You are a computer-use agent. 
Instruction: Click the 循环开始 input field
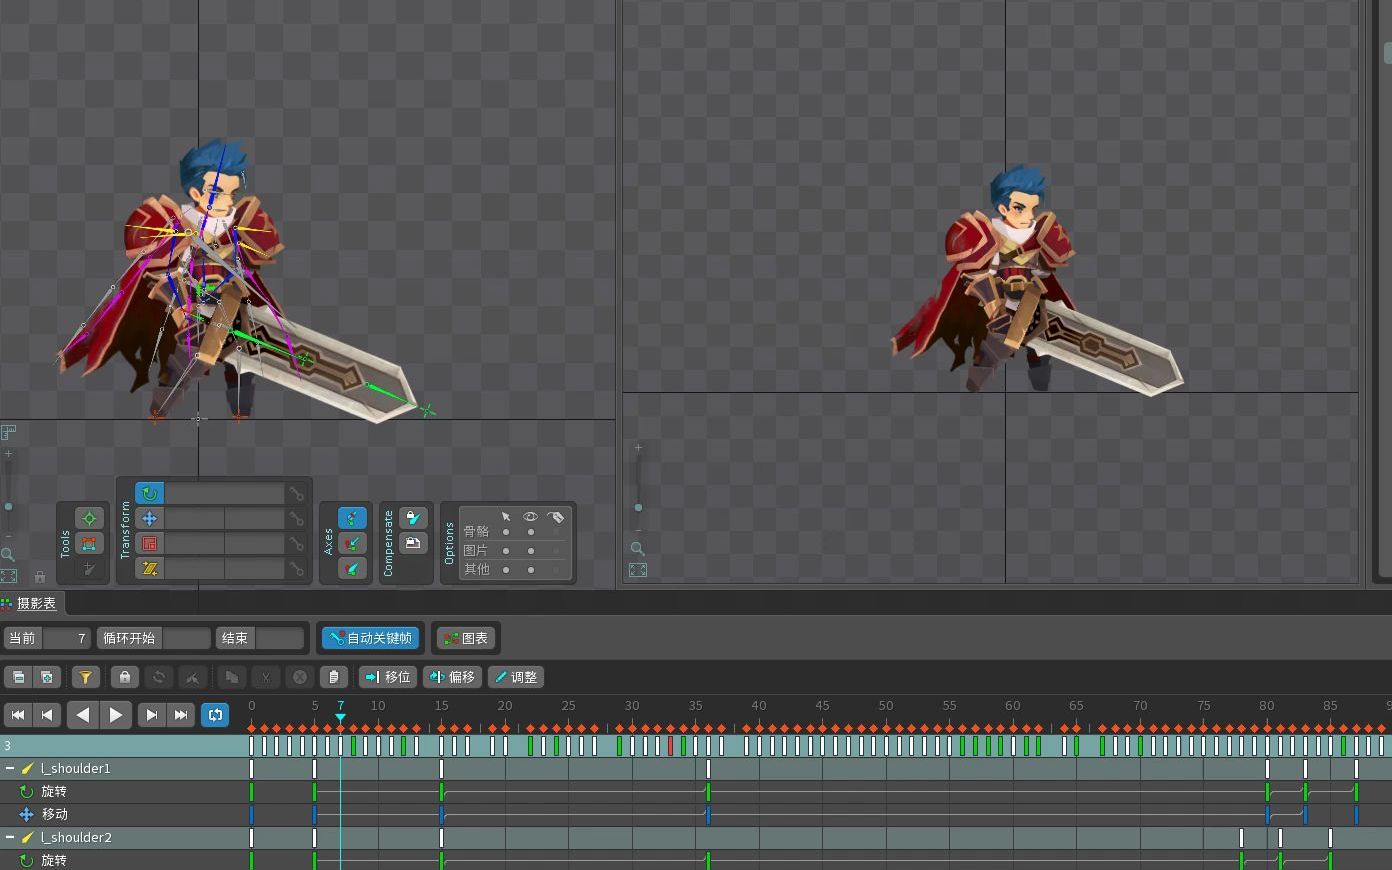click(x=187, y=638)
